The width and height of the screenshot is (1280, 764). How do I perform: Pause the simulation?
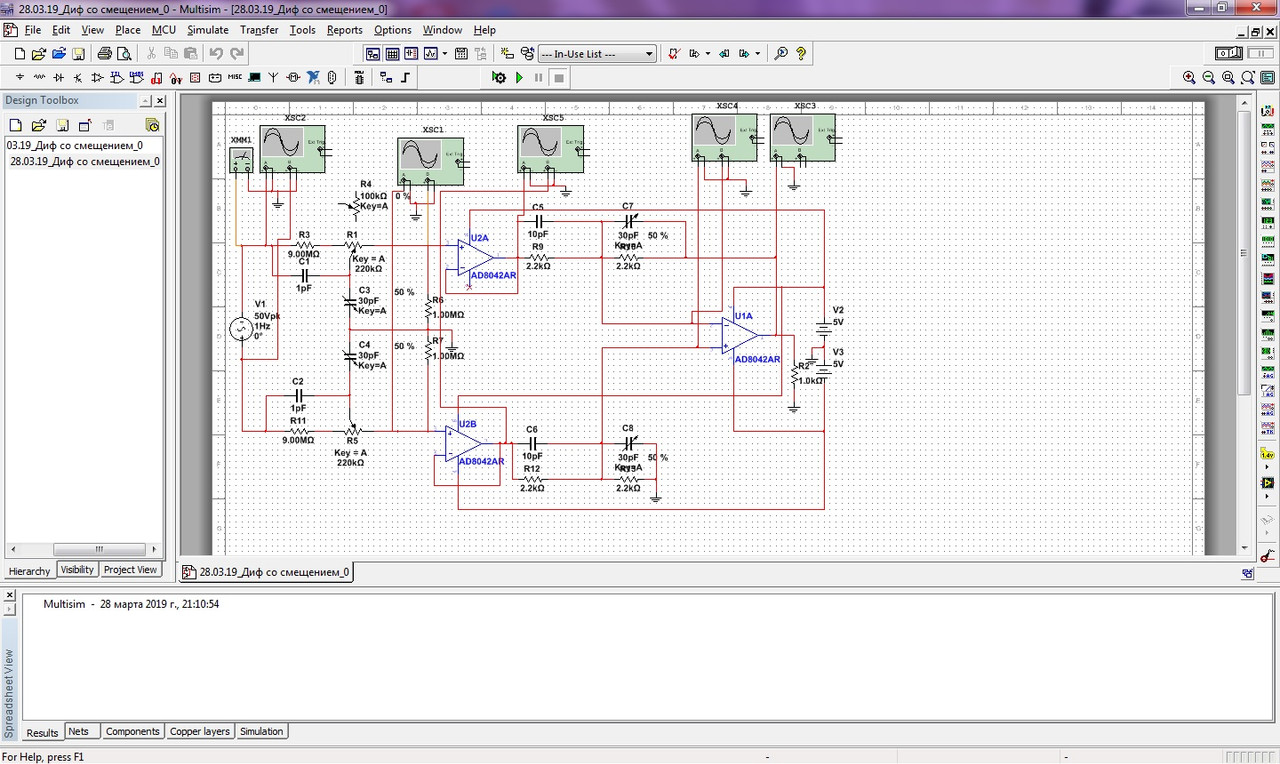pyautogui.click(x=538, y=77)
